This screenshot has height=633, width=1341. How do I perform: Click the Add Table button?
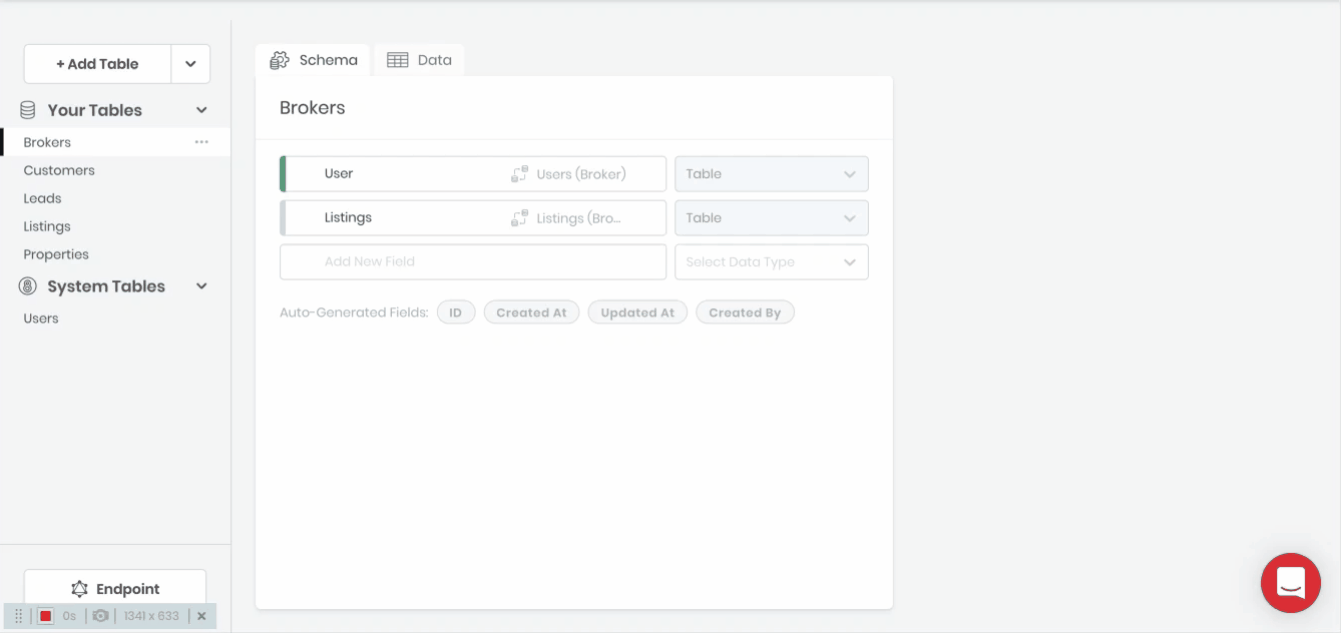pos(97,64)
